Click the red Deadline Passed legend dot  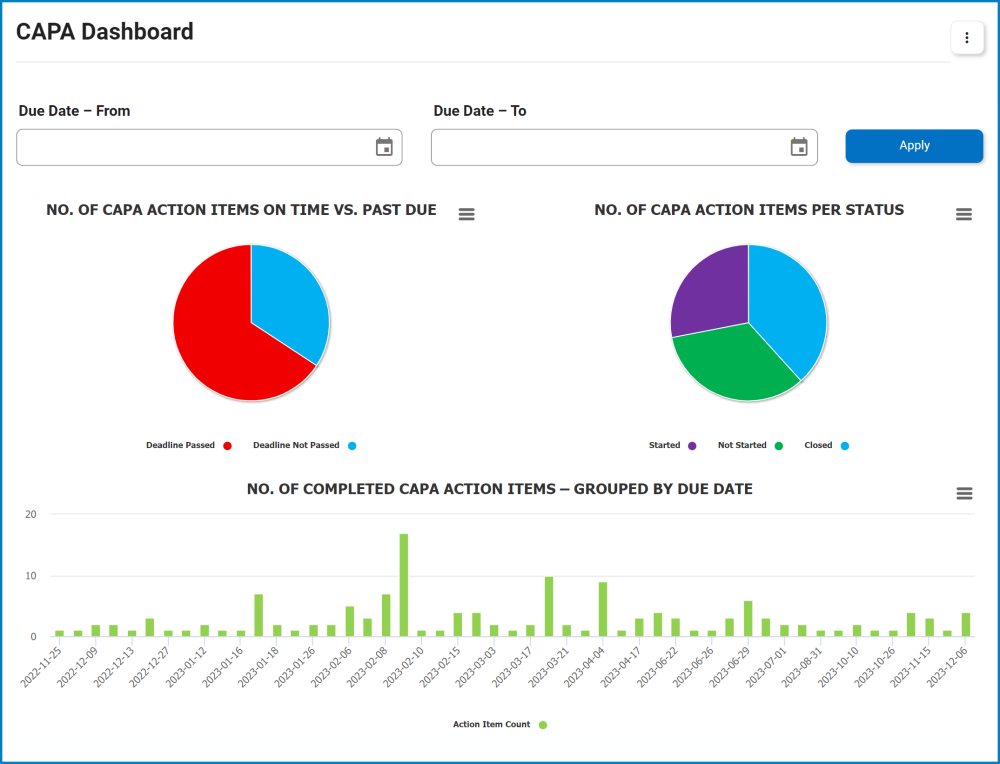point(225,445)
